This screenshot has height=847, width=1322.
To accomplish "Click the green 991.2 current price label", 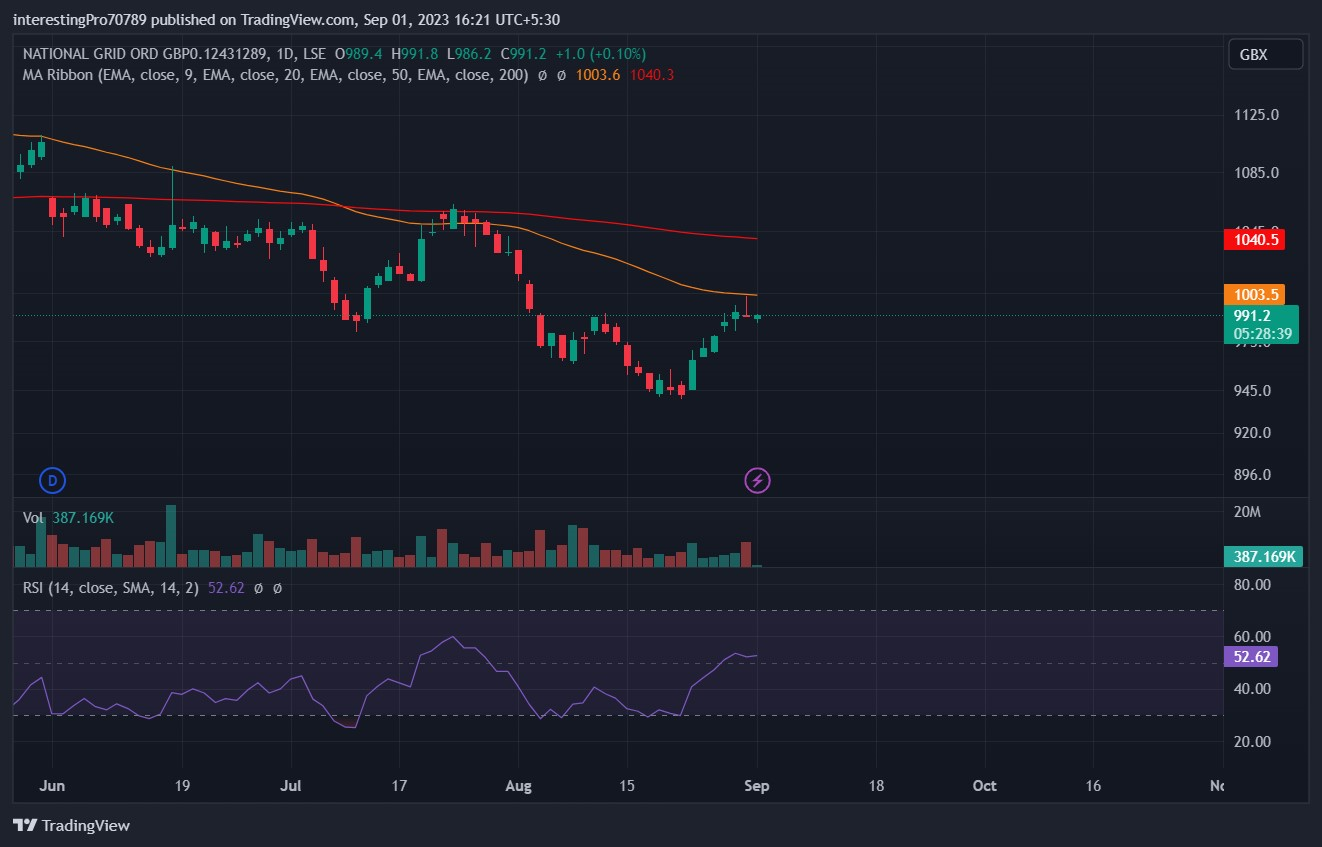I will pyautogui.click(x=1252, y=316).
